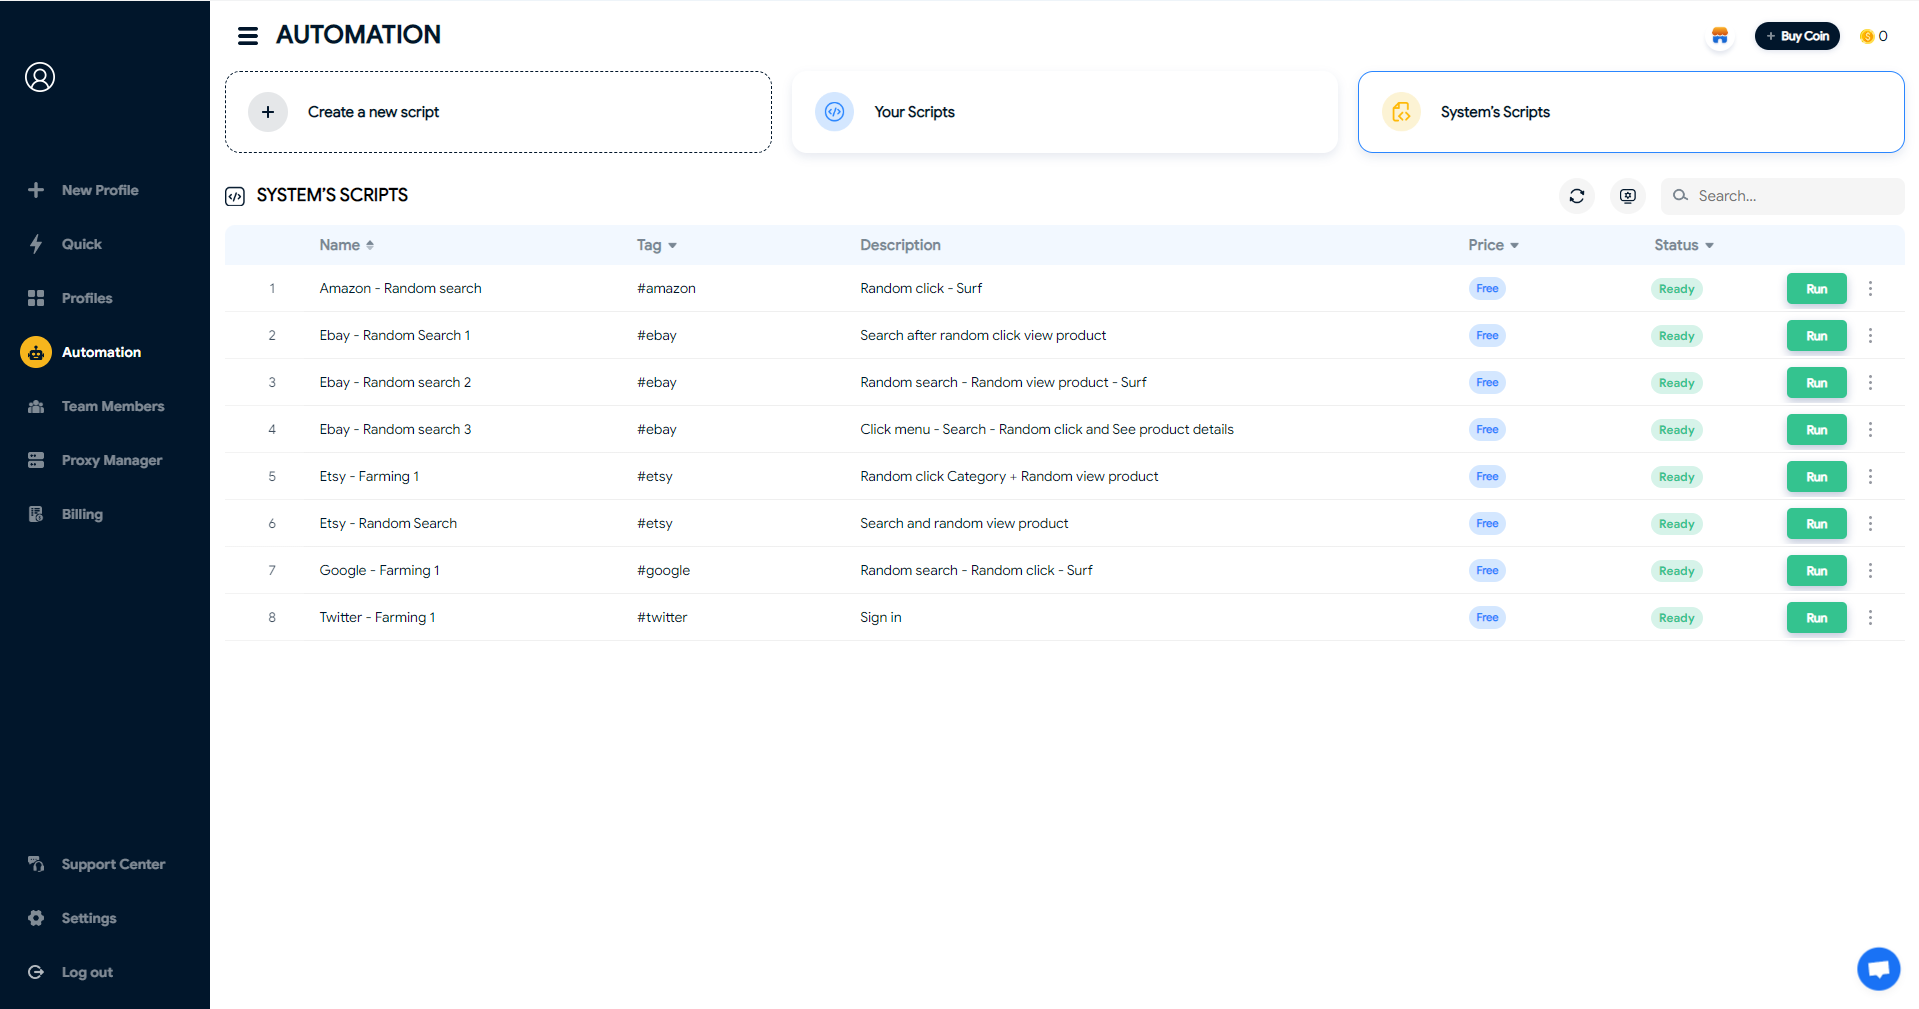
Task: Click the Quick lightning bolt icon
Action: [36, 244]
